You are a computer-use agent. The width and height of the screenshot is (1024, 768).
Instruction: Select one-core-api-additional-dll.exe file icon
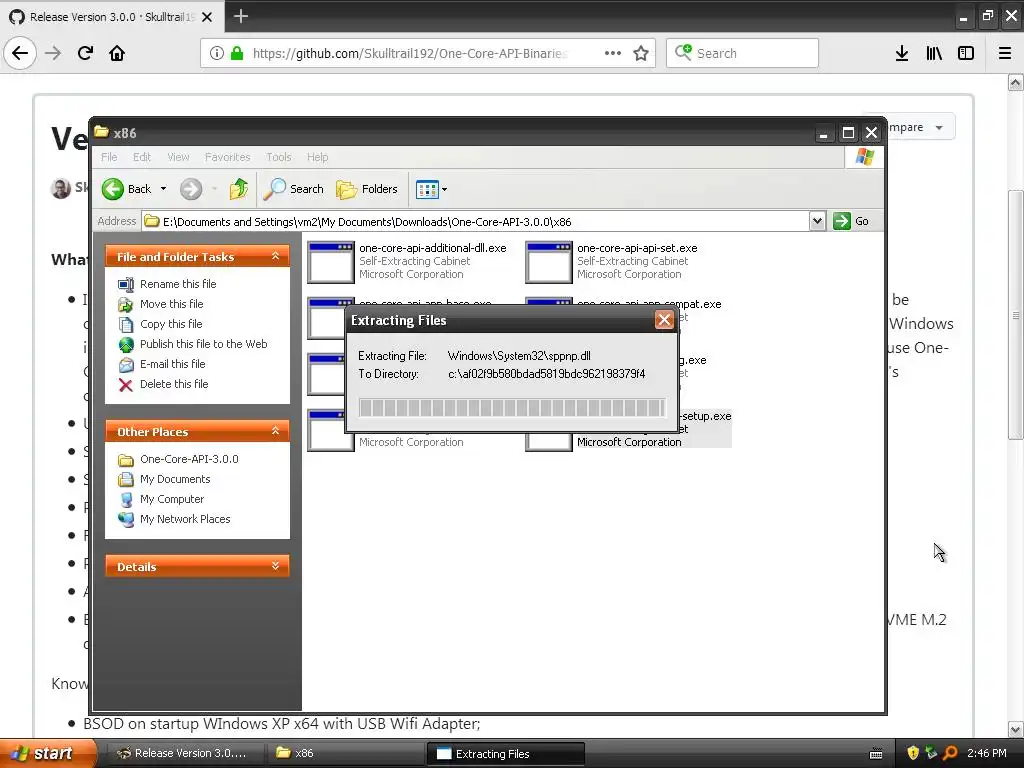[x=330, y=263]
